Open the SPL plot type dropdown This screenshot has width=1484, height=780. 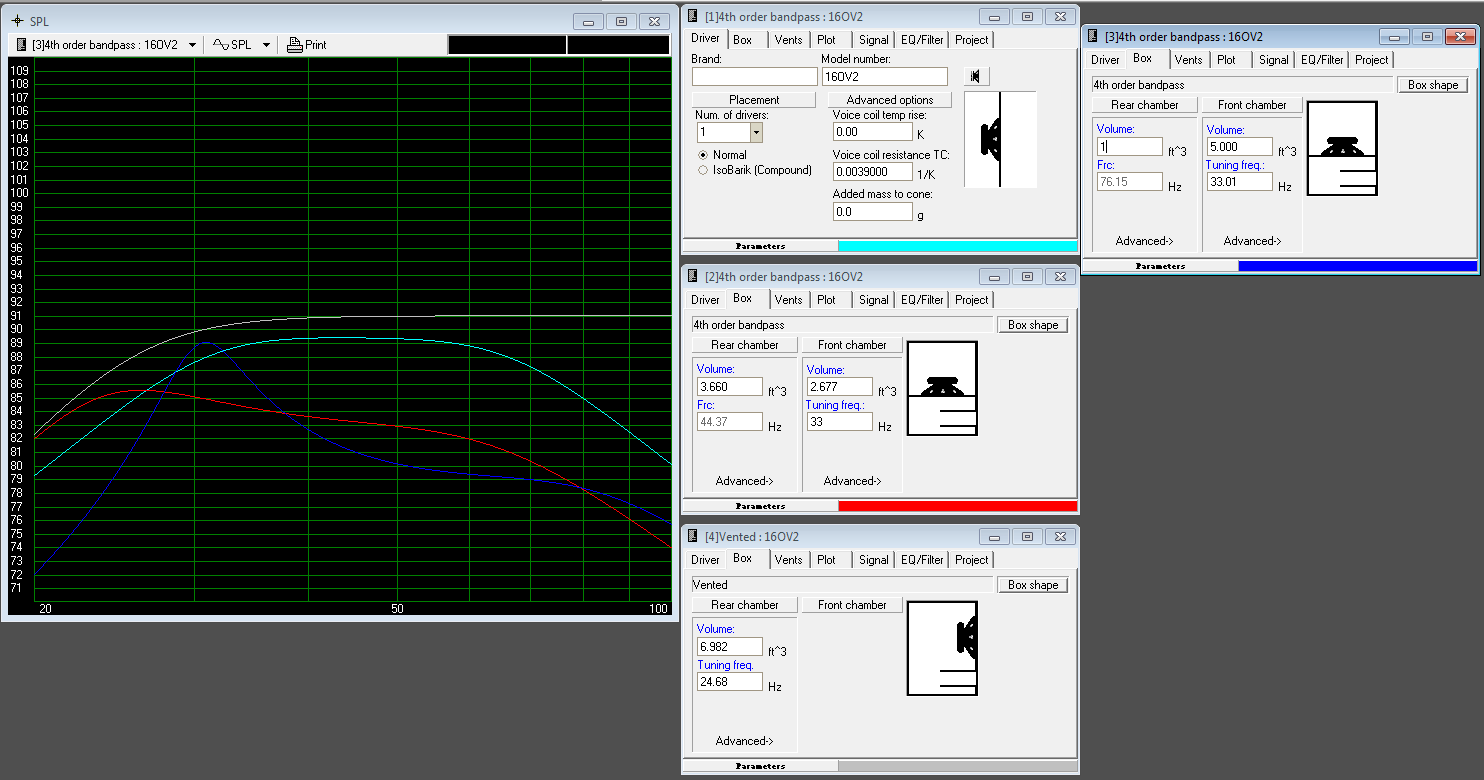(x=266, y=45)
